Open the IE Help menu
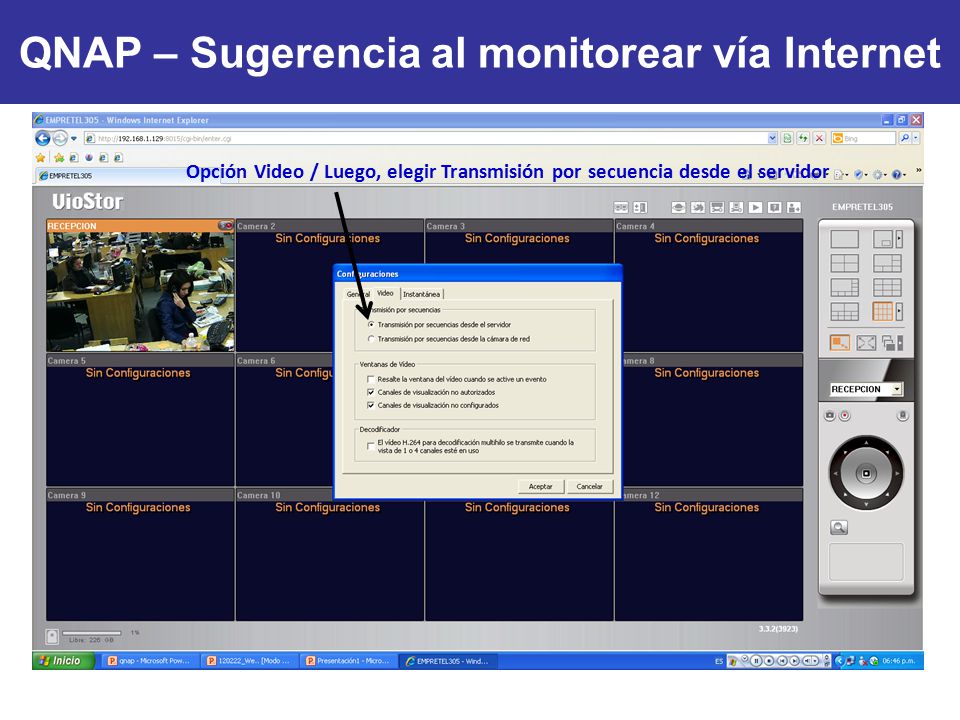This screenshot has width=960, height=720. click(899, 175)
